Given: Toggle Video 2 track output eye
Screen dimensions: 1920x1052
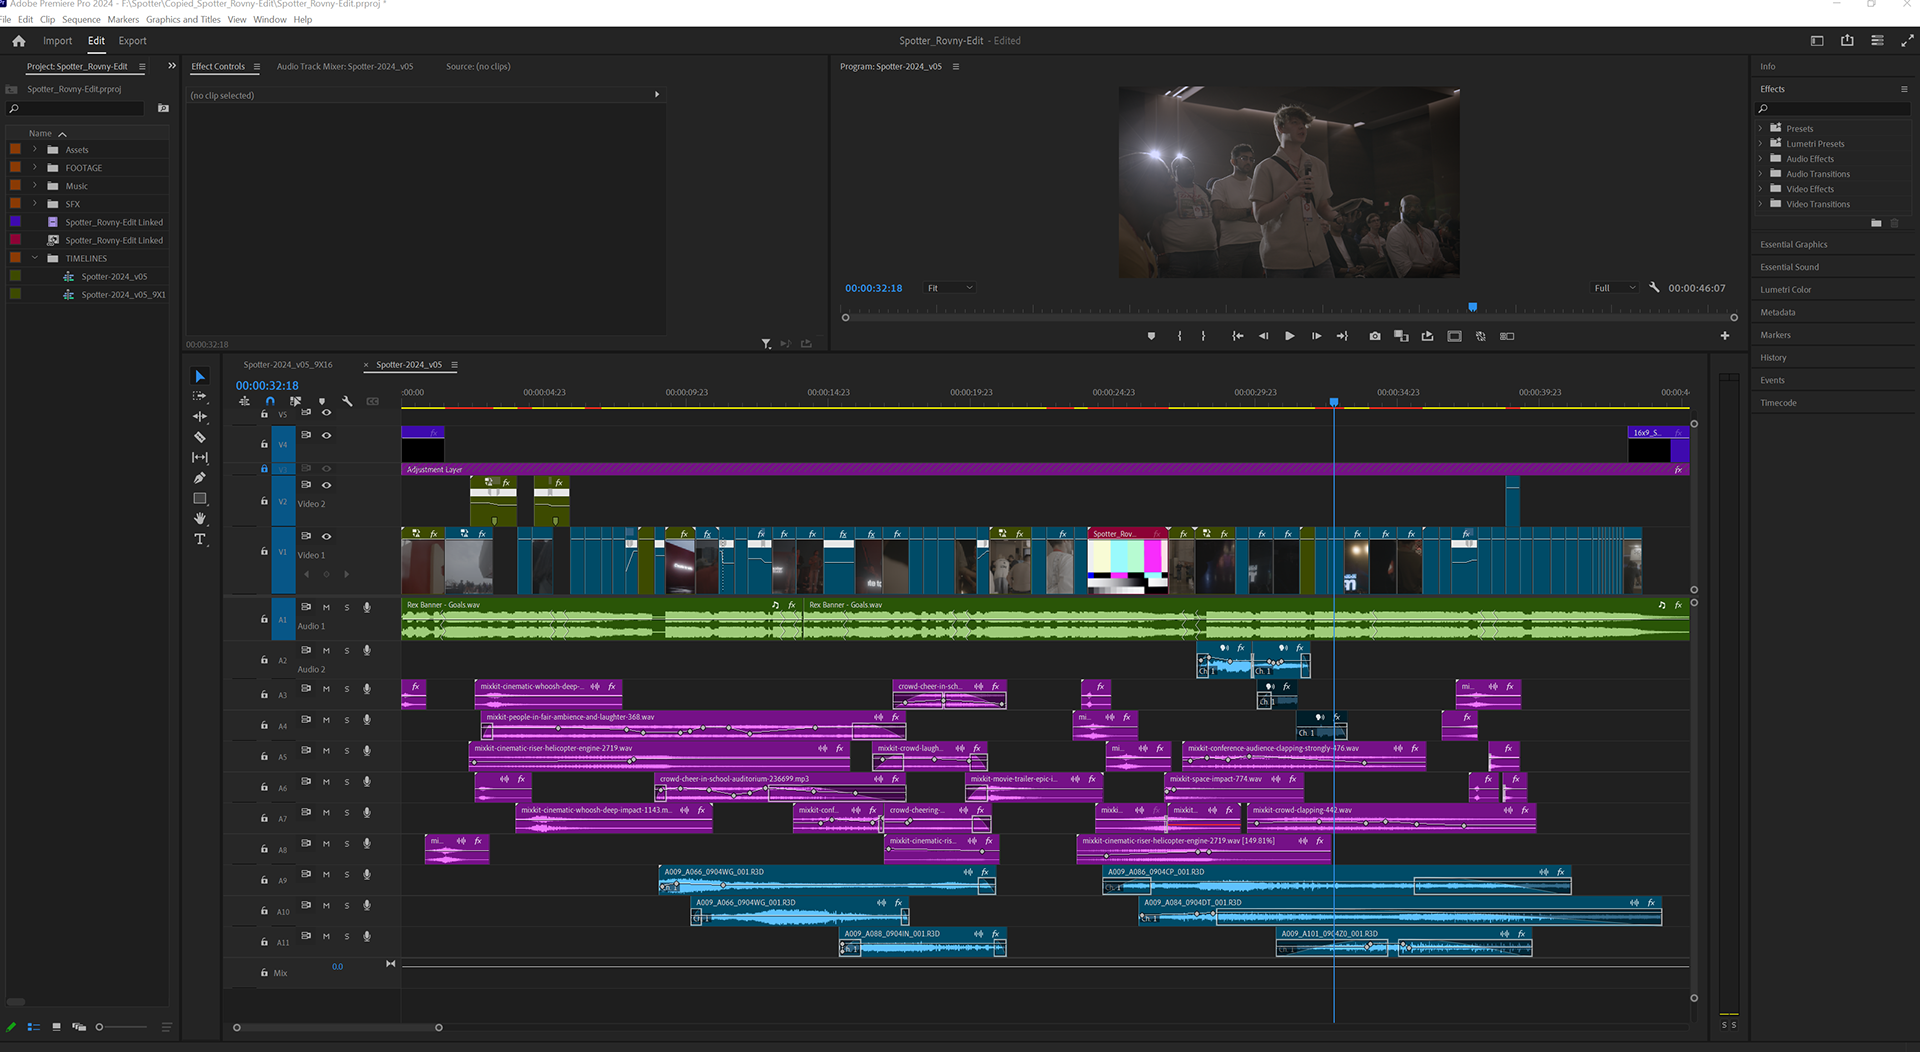Looking at the screenshot, I should click(x=326, y=485).
